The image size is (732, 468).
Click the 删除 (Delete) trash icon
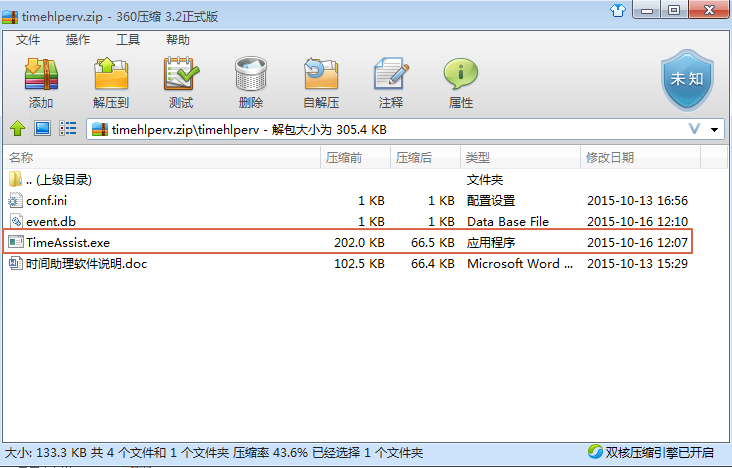[251, 73]
